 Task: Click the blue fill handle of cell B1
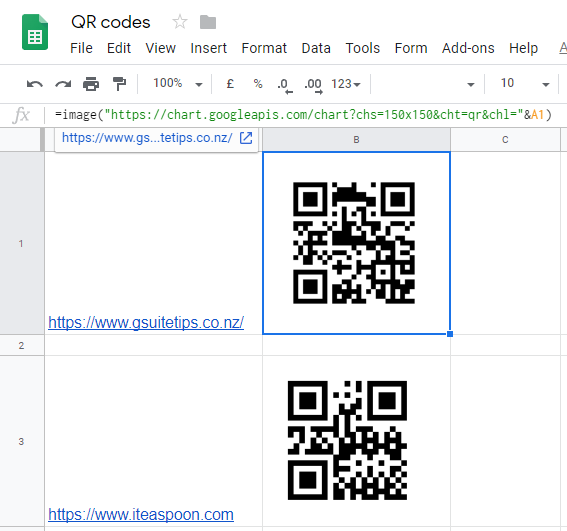click(x=450, y=334)
